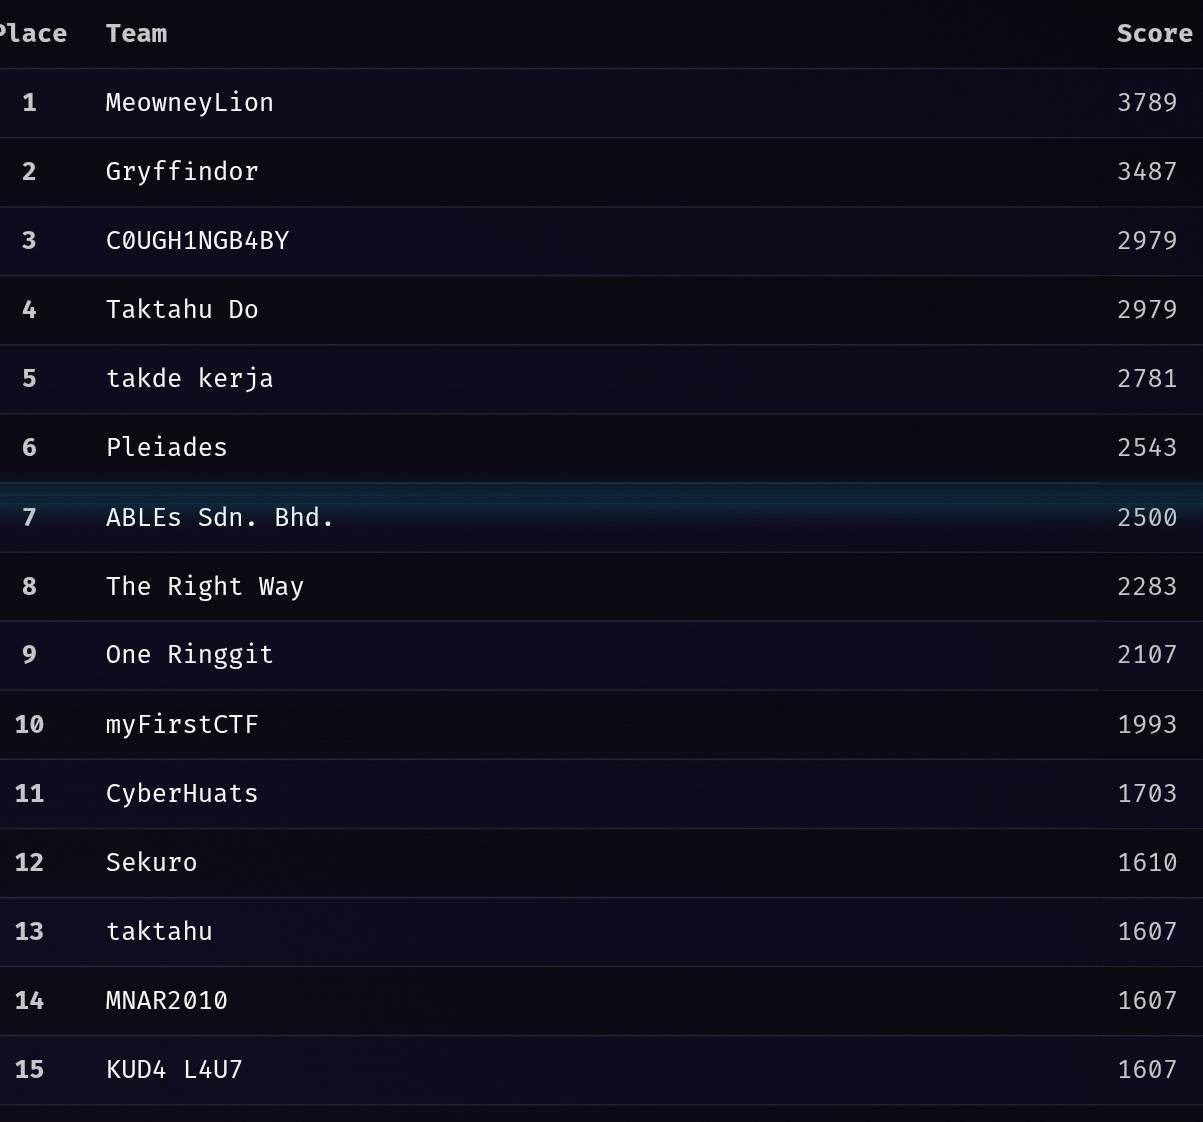1203x1122 pixels.
Task: Select the Gryffindor team name
Action: pos(182,172)
